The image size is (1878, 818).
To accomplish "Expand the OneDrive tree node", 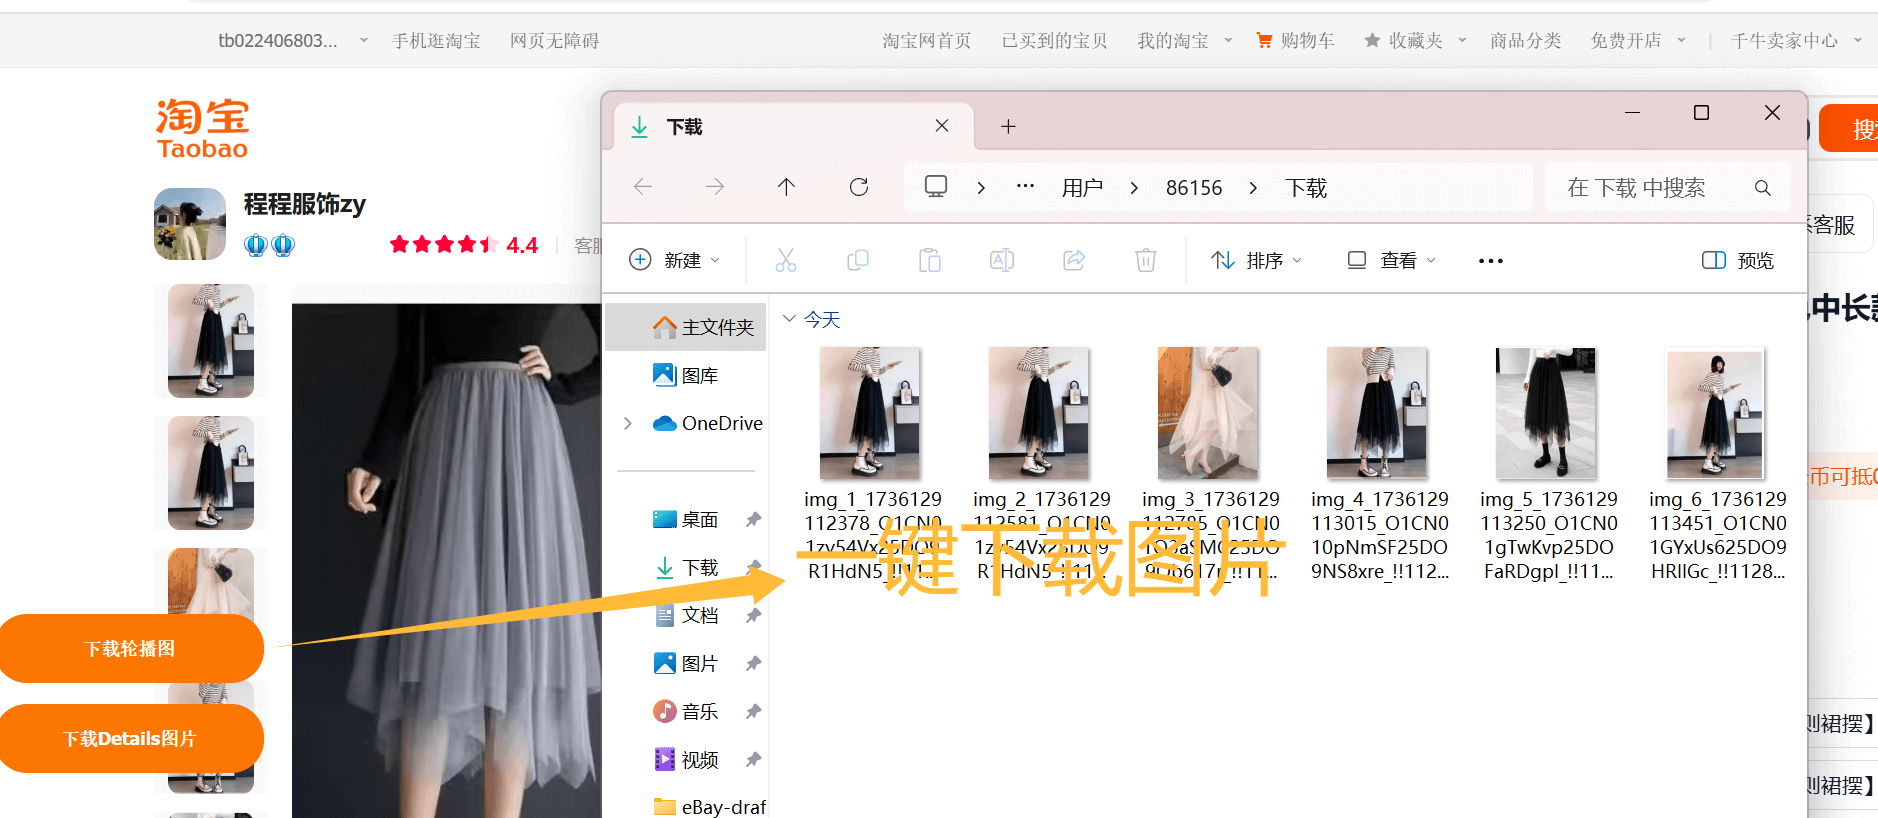I will pyautogui.click(x=628, y=424).
